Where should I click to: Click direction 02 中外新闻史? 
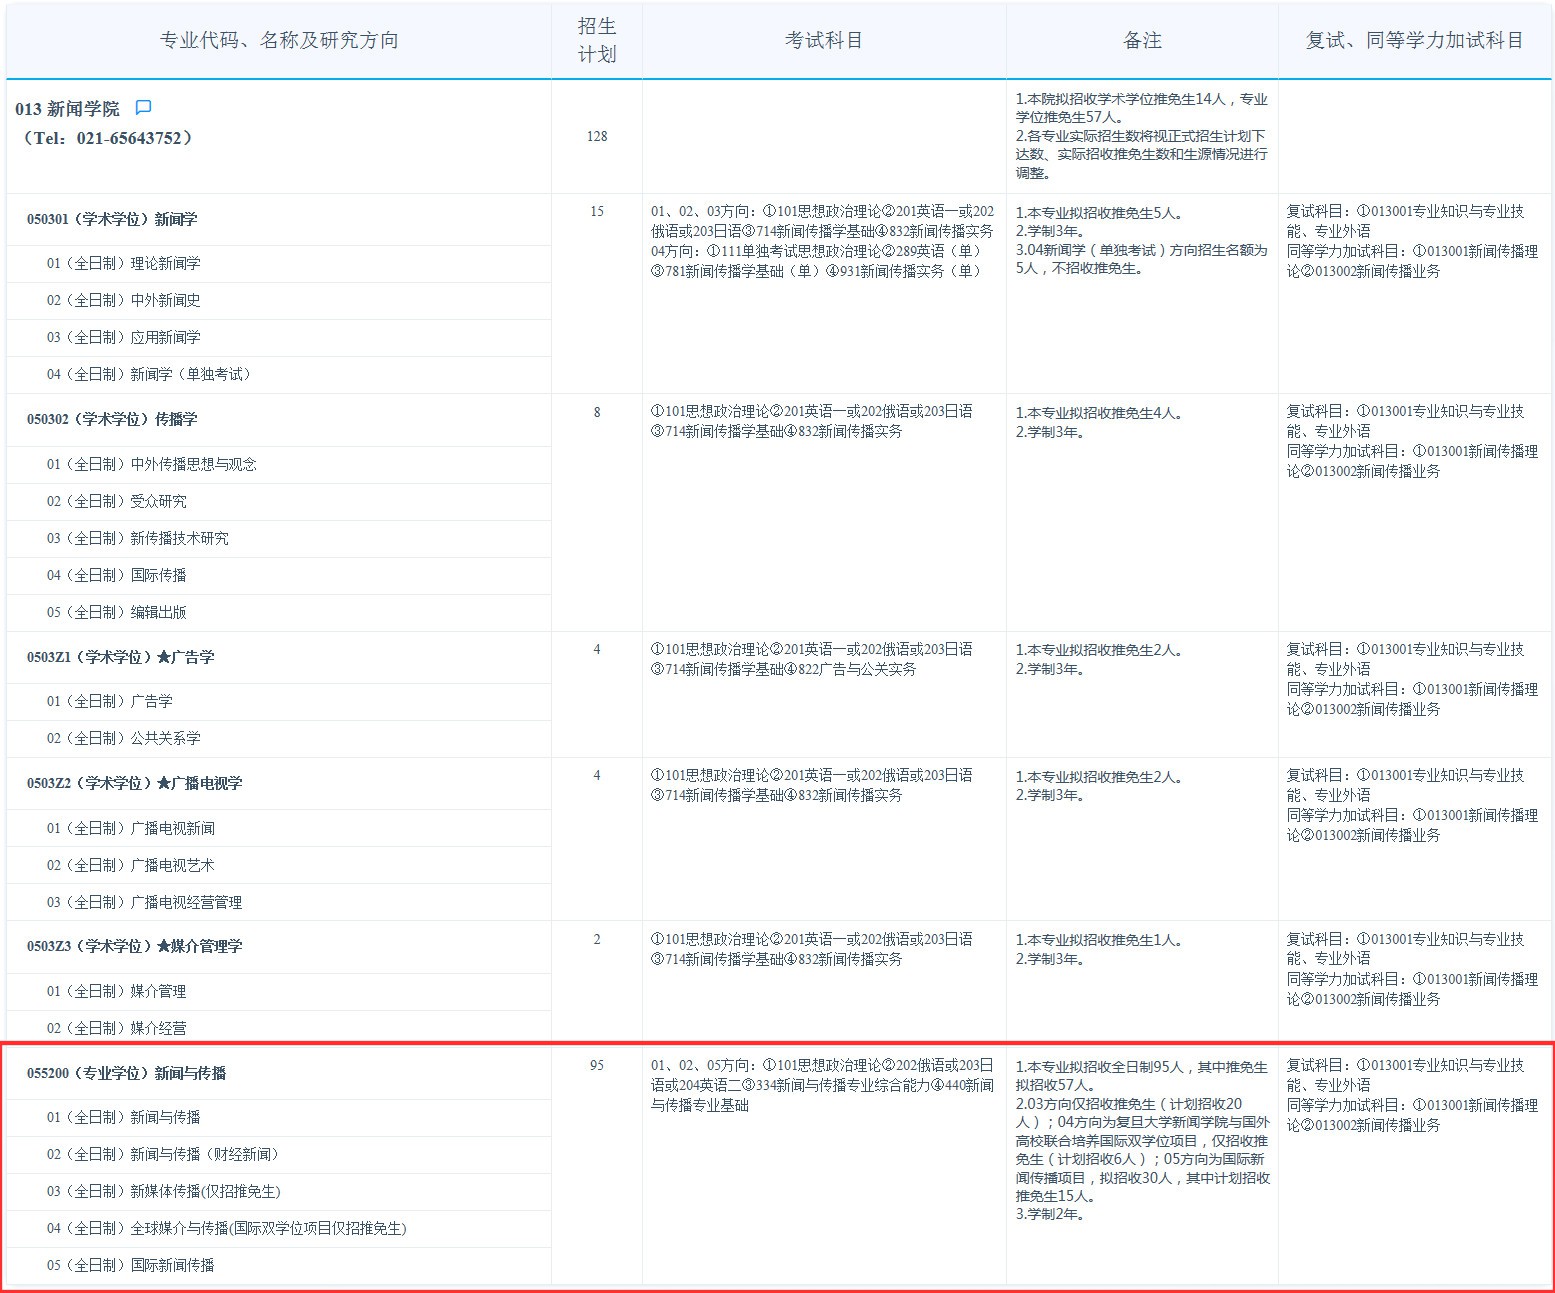click(x=123, y=301)
